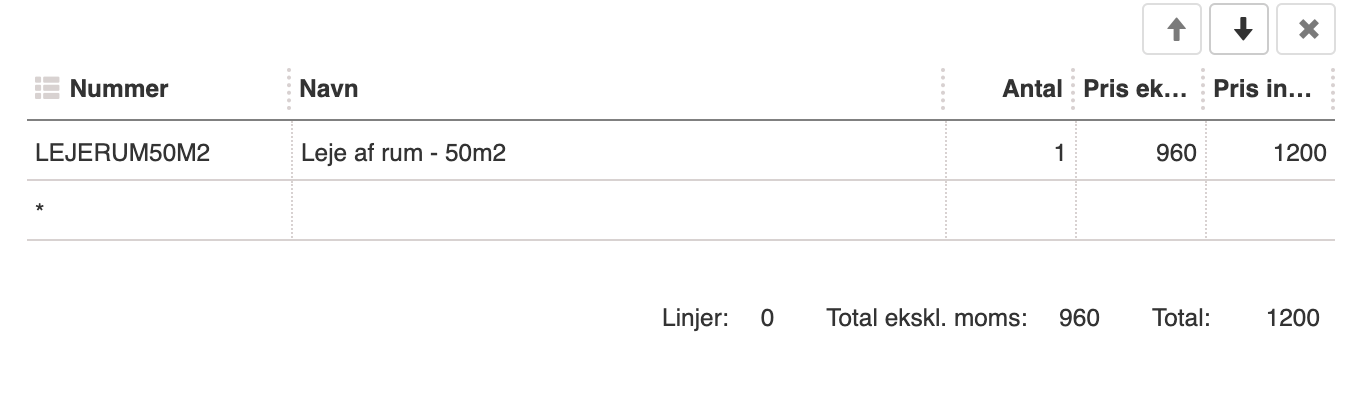
Task: Click the empty Pris ekskl. cell in new row
Action: click(1141, 211)
